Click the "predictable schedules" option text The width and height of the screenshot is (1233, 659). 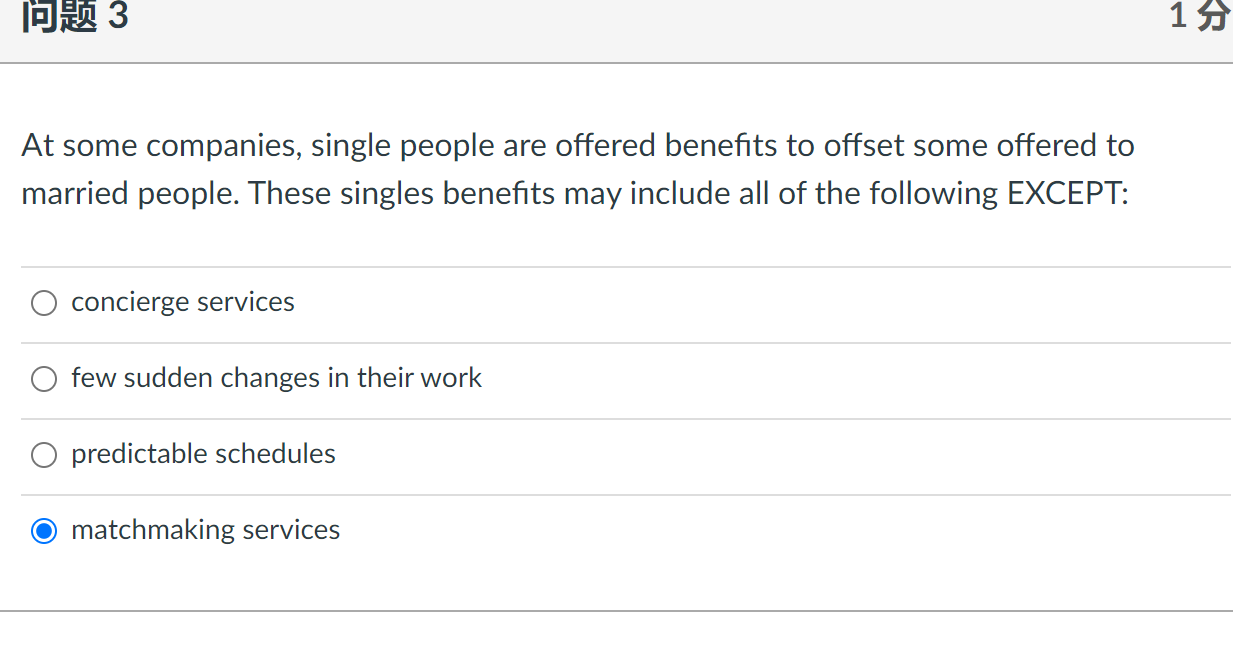coord(202,455)
